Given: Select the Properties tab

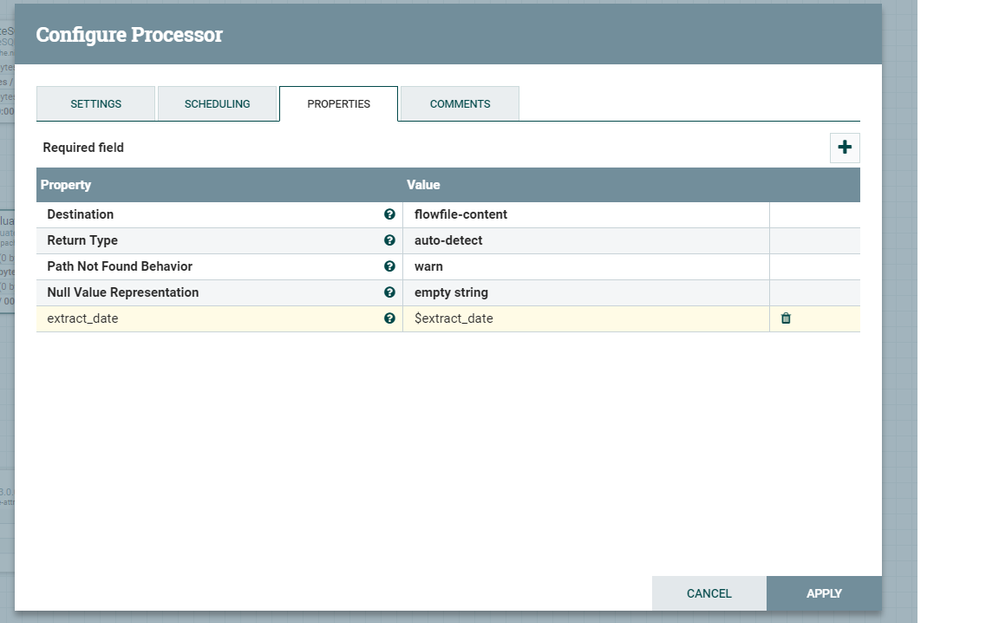Looking at the screenshot, I should coord(338,104).
